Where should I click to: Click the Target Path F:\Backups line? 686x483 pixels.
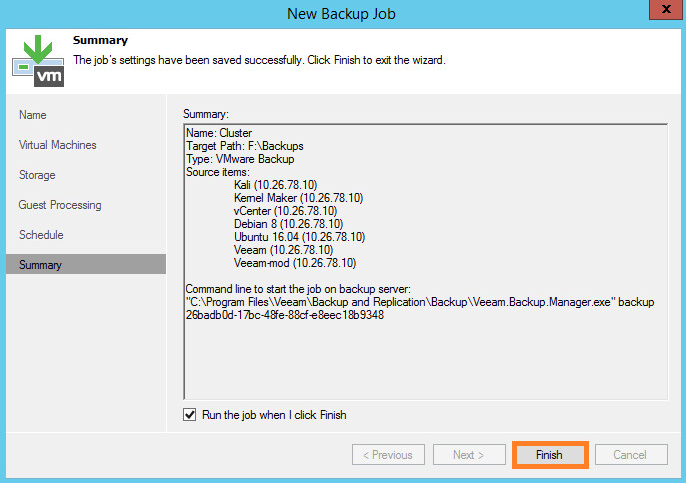pos(245,146)
